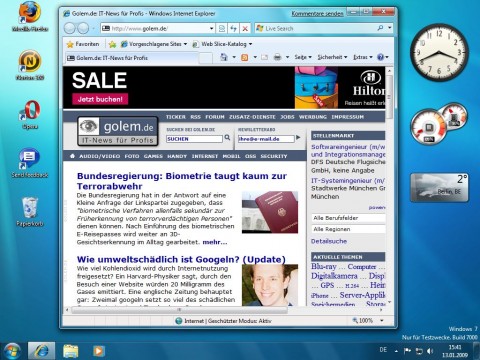
Task: Open the Windows Start orb
Action: 11,351
